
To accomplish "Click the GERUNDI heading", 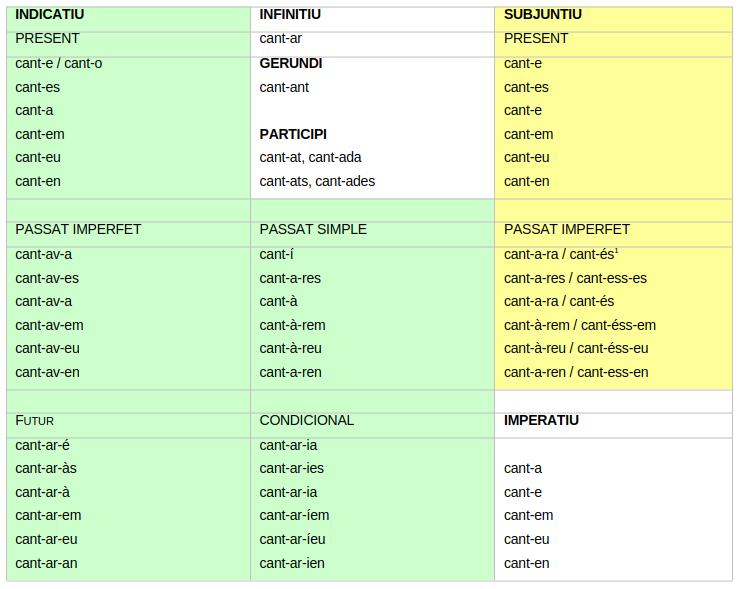I will (290, 63).
